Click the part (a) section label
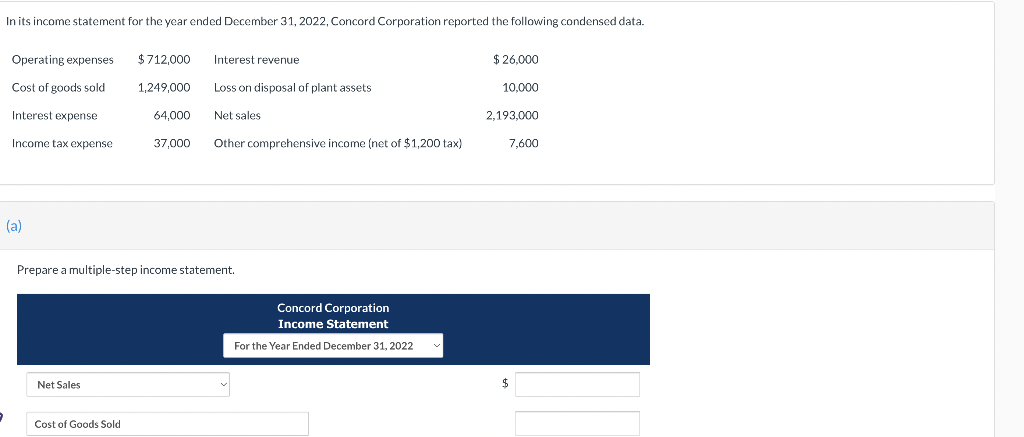 pos(14,226)
